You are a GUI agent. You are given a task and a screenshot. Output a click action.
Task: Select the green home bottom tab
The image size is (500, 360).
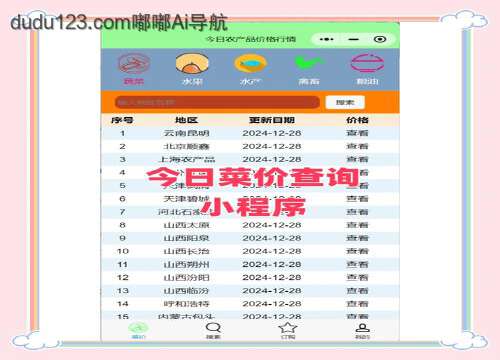pos(138,331)
